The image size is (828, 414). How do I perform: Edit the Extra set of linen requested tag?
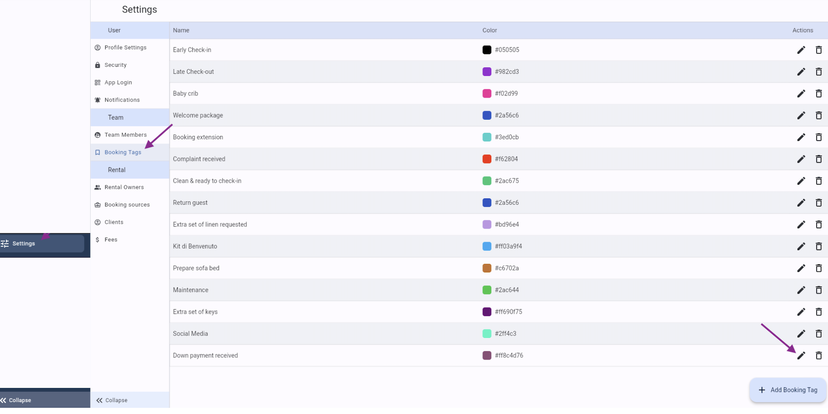[x=801, y=224]
